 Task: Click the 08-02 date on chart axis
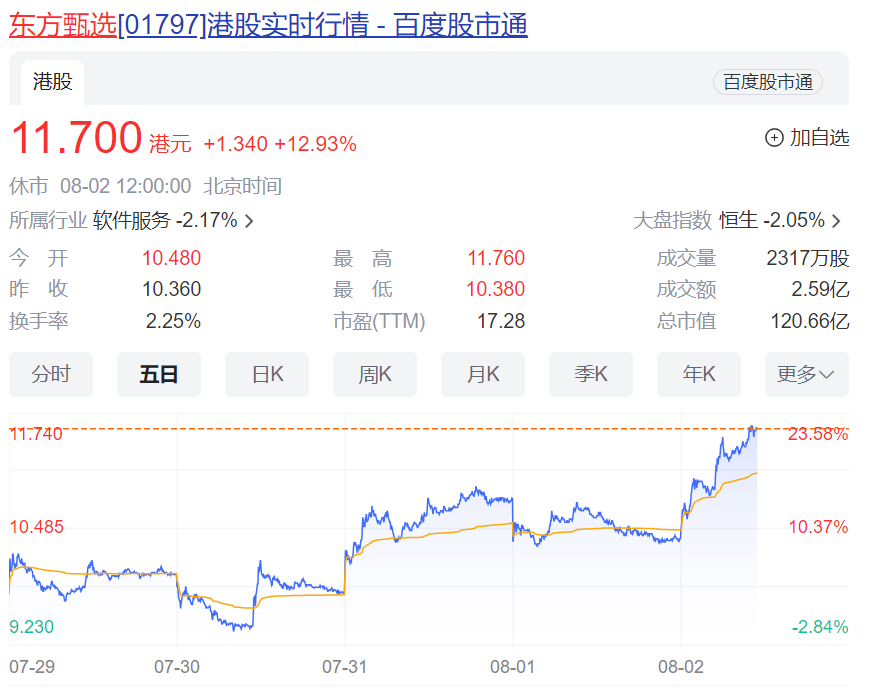pyautogui.click(x=681, y=667)
